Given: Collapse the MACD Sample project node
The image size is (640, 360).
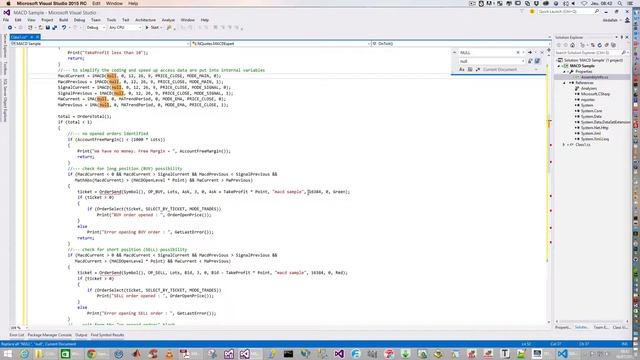Looking at the screenshot, I should click(560, 66).
